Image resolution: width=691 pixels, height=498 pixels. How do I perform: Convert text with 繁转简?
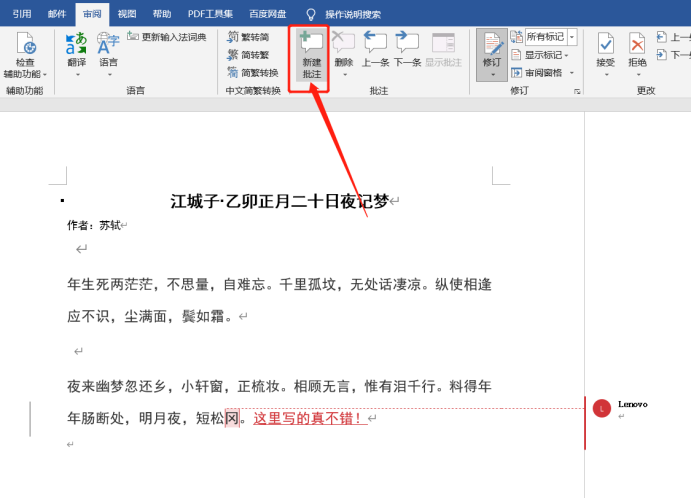[x=248, y=37]
